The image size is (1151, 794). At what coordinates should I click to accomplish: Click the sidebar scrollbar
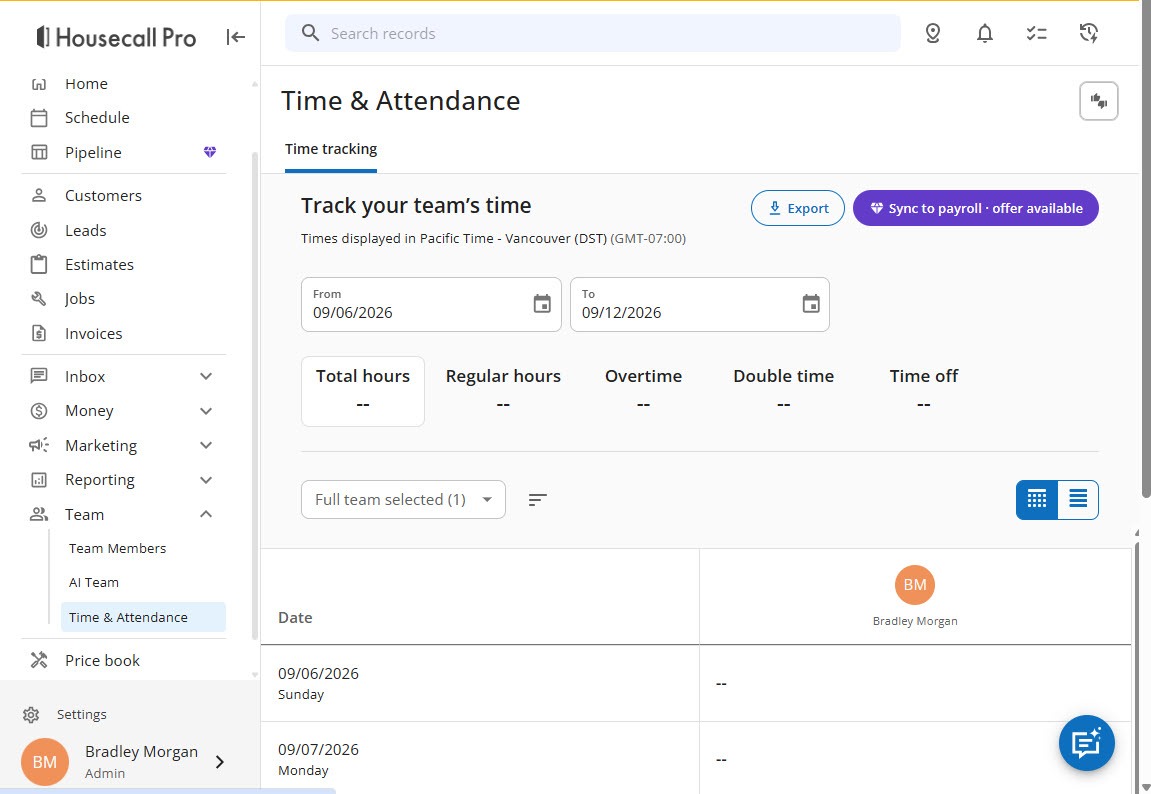click(x=255, y=396)
